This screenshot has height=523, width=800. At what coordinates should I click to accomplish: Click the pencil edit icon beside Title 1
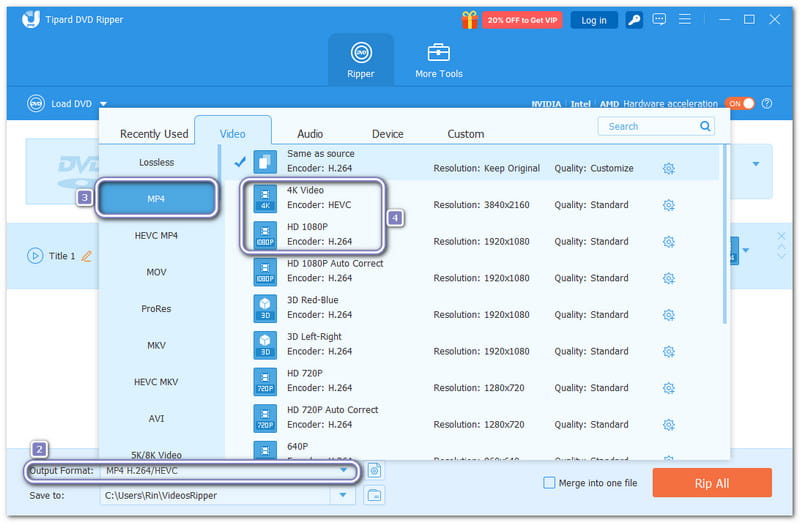click(x=86, y=256)
